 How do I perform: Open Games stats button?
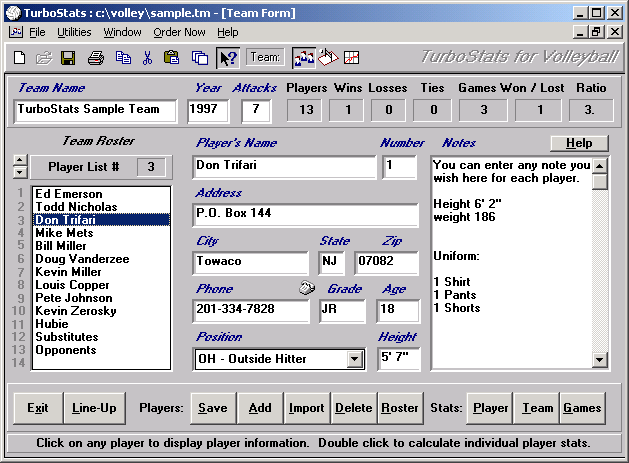click(x=582, y=408)
